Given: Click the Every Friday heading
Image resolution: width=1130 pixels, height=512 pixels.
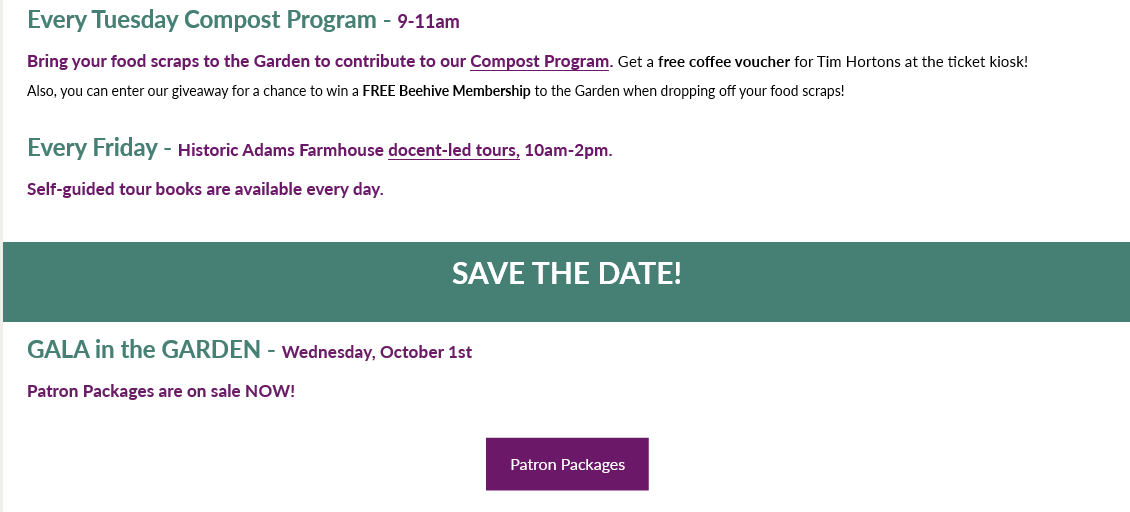Looking at the screenshot, I should tap(92, 148).
